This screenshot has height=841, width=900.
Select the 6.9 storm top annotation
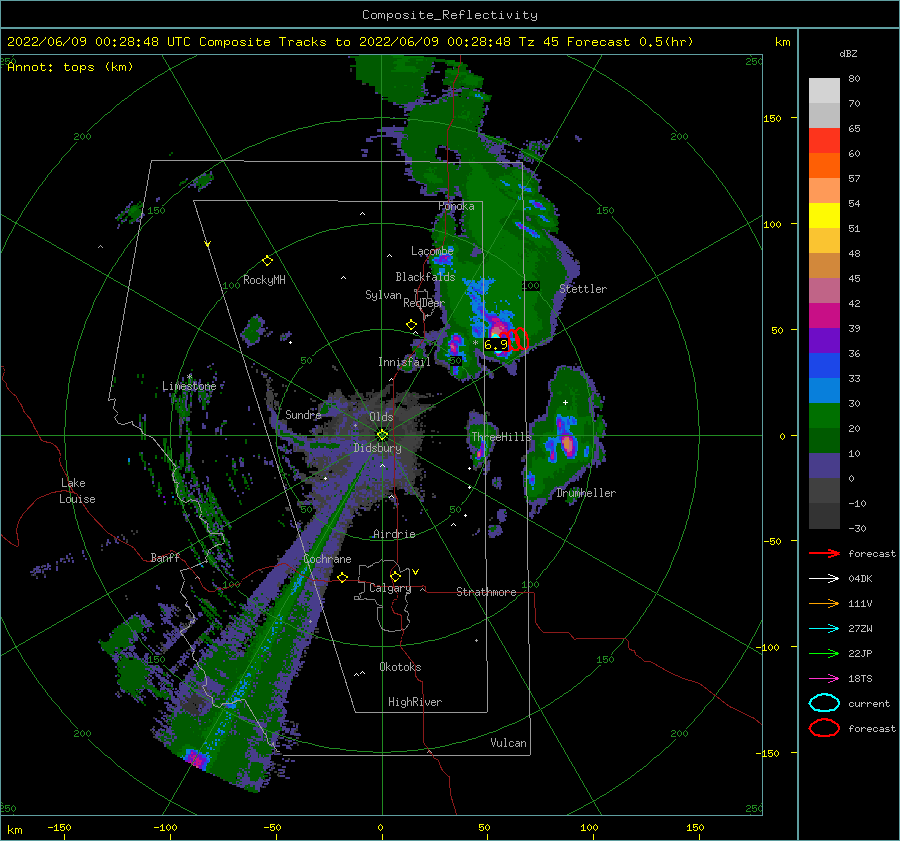pyautogui.click(x=495, y=344)
